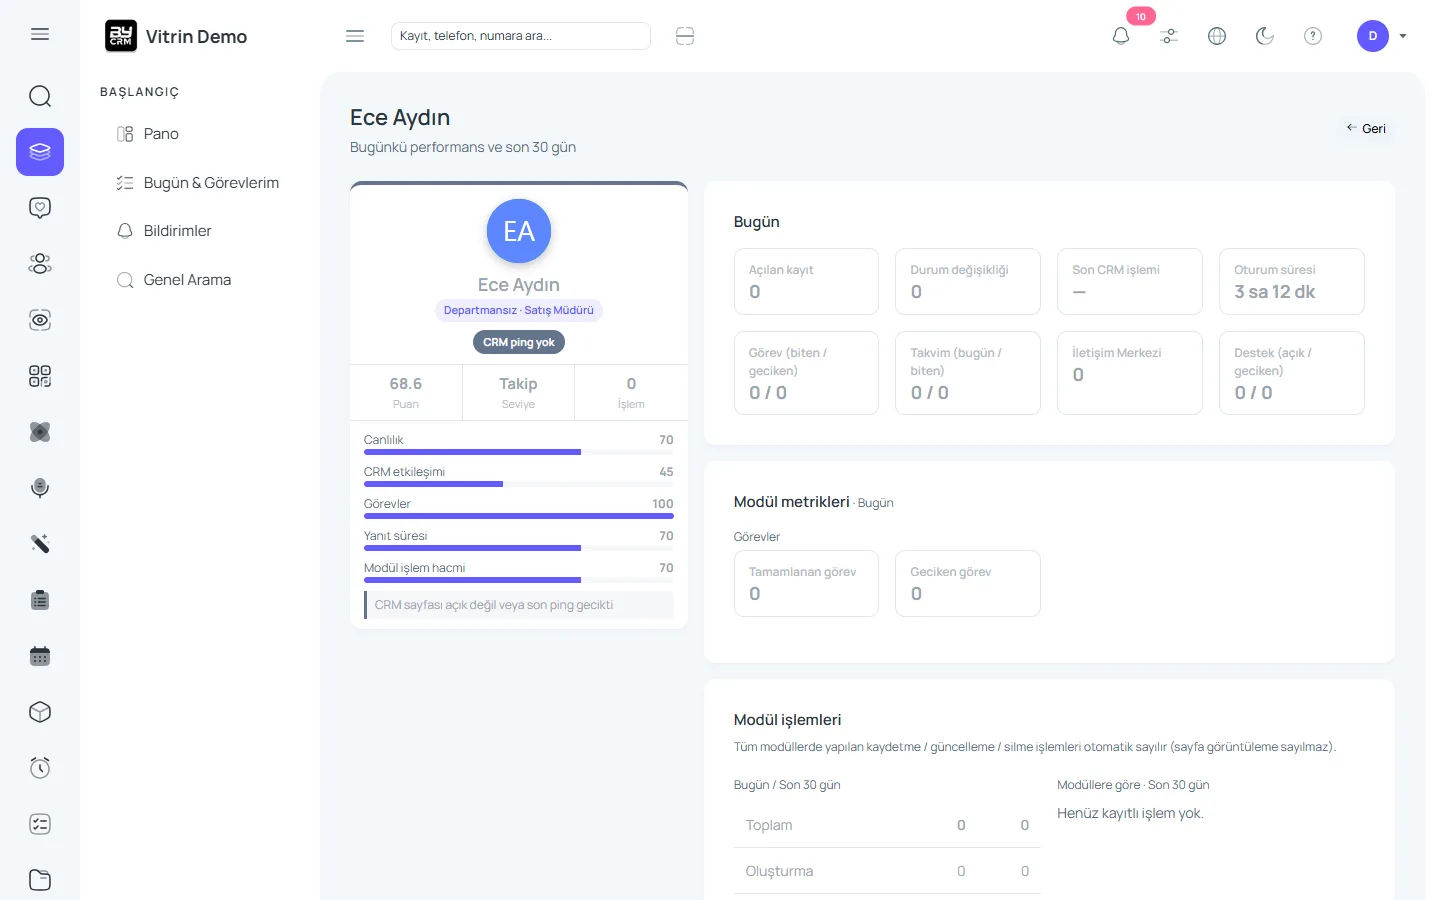Open the people group sidebar icon

pos(40,264)
